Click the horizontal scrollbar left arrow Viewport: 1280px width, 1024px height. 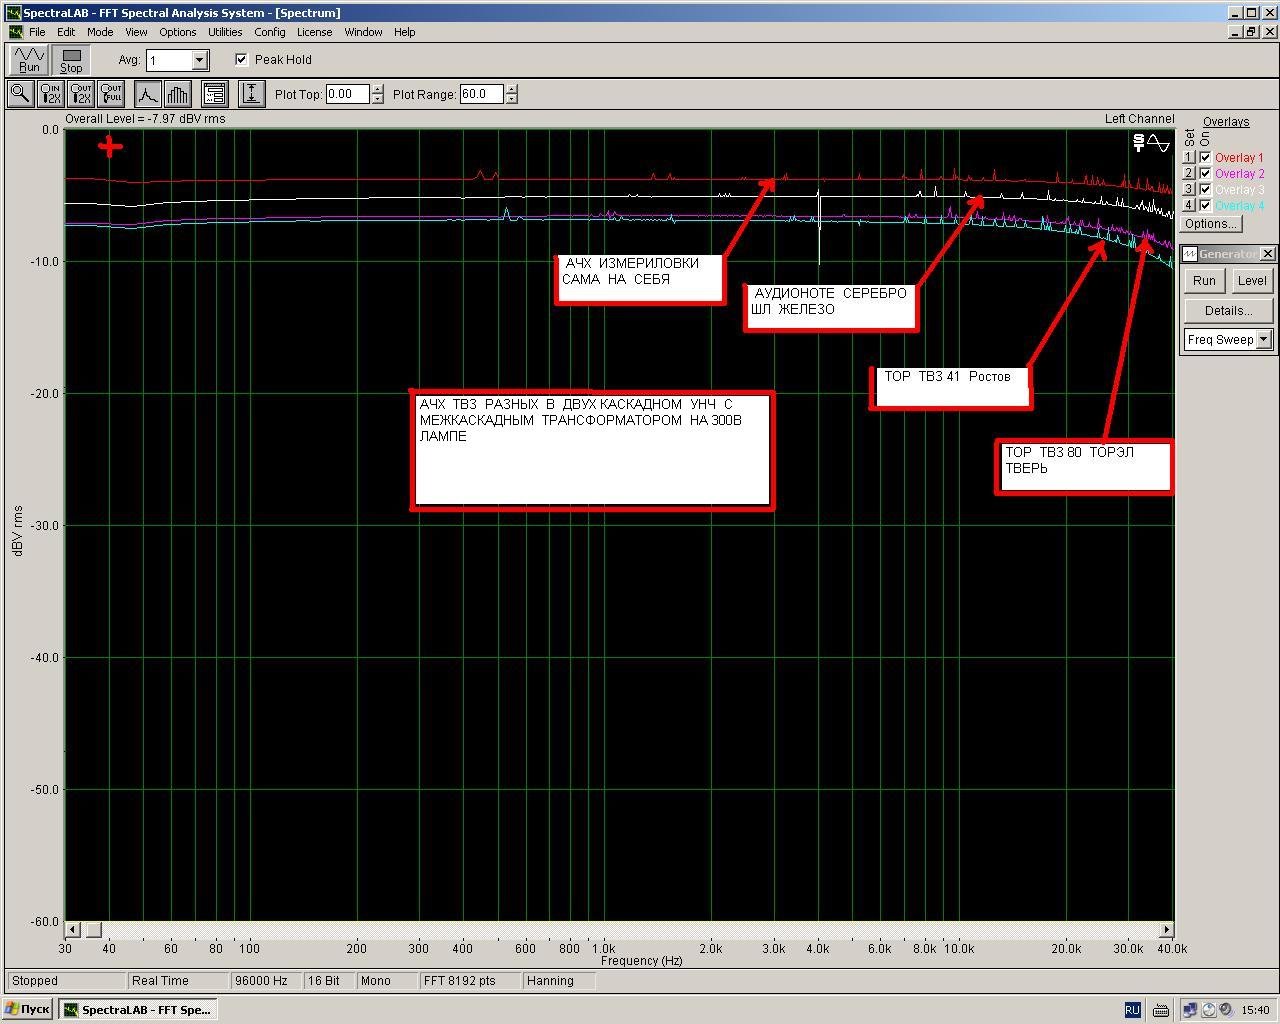[x=72, y=930]
